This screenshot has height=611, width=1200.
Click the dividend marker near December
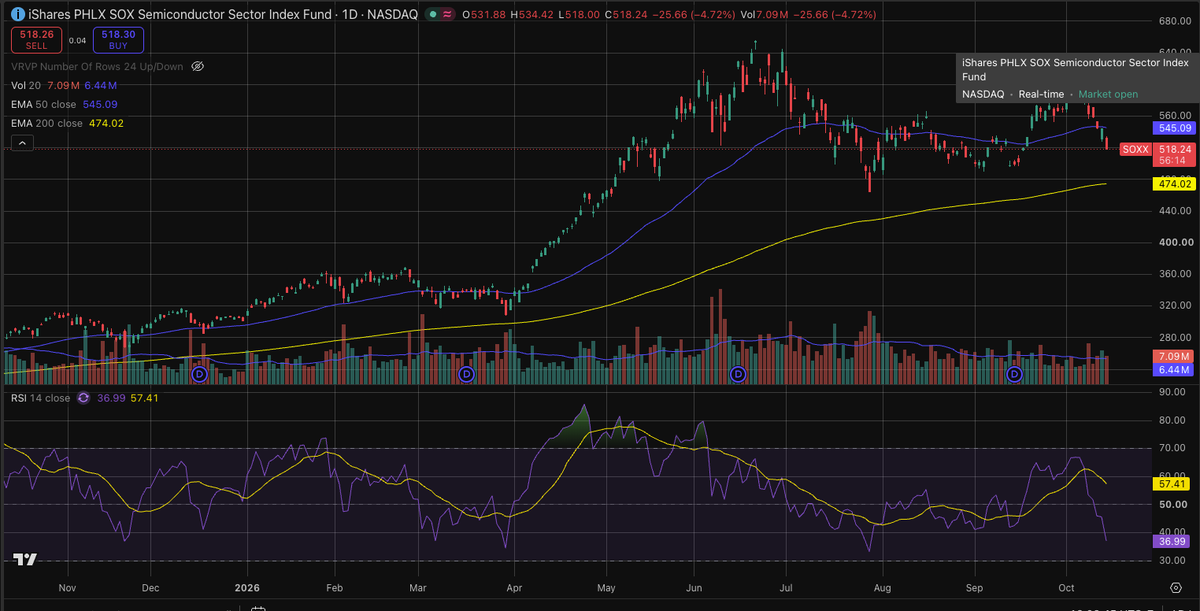pos(198,374)
